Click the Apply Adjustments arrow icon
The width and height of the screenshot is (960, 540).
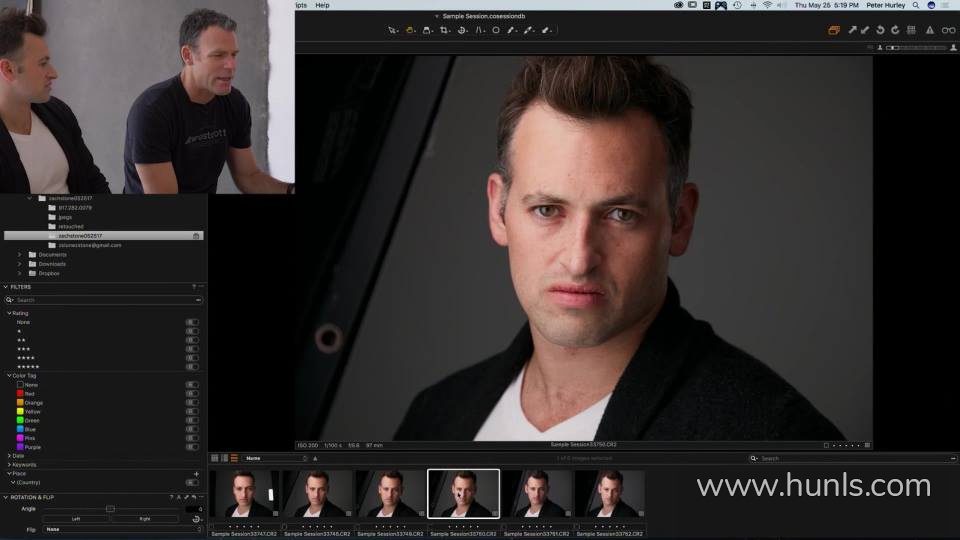(865, 30)
